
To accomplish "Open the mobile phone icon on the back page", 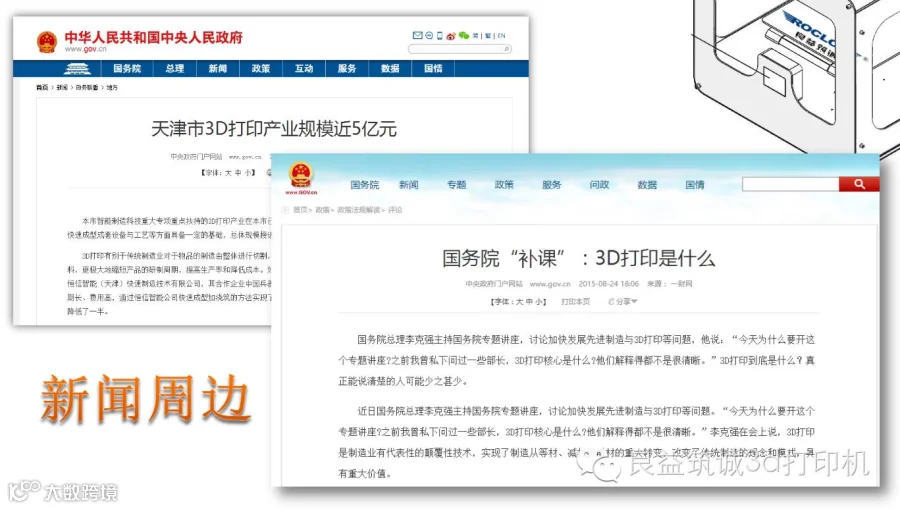I will 440,36.
